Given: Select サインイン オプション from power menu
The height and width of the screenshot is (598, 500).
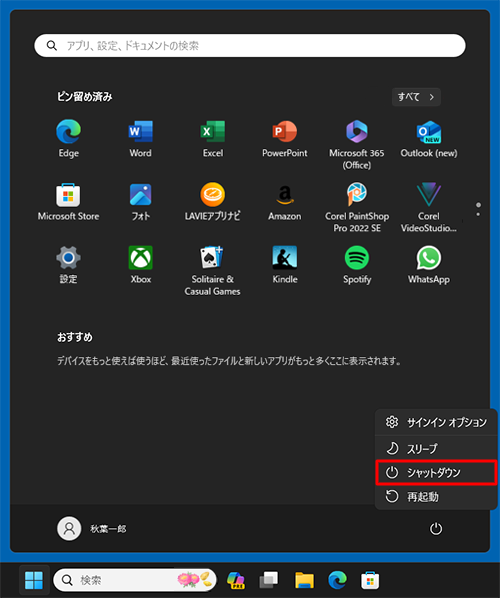Looking at the screenshot, I should [x=436, y=422].
